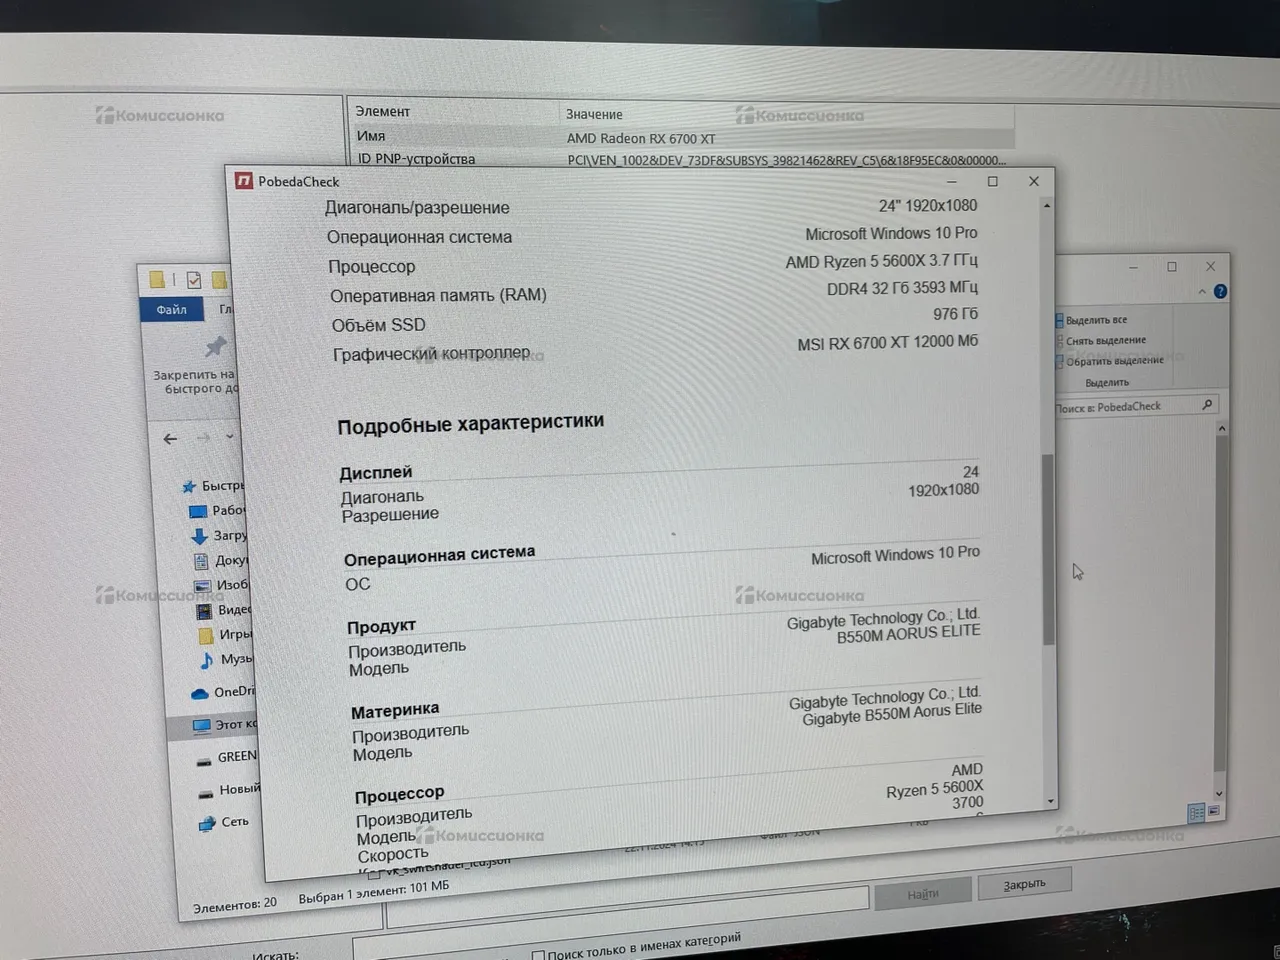This screenshot has width=1280, height=960.
Task: Toggle Поиск только в именах категорий checkbox
Action: click(538, 956)
